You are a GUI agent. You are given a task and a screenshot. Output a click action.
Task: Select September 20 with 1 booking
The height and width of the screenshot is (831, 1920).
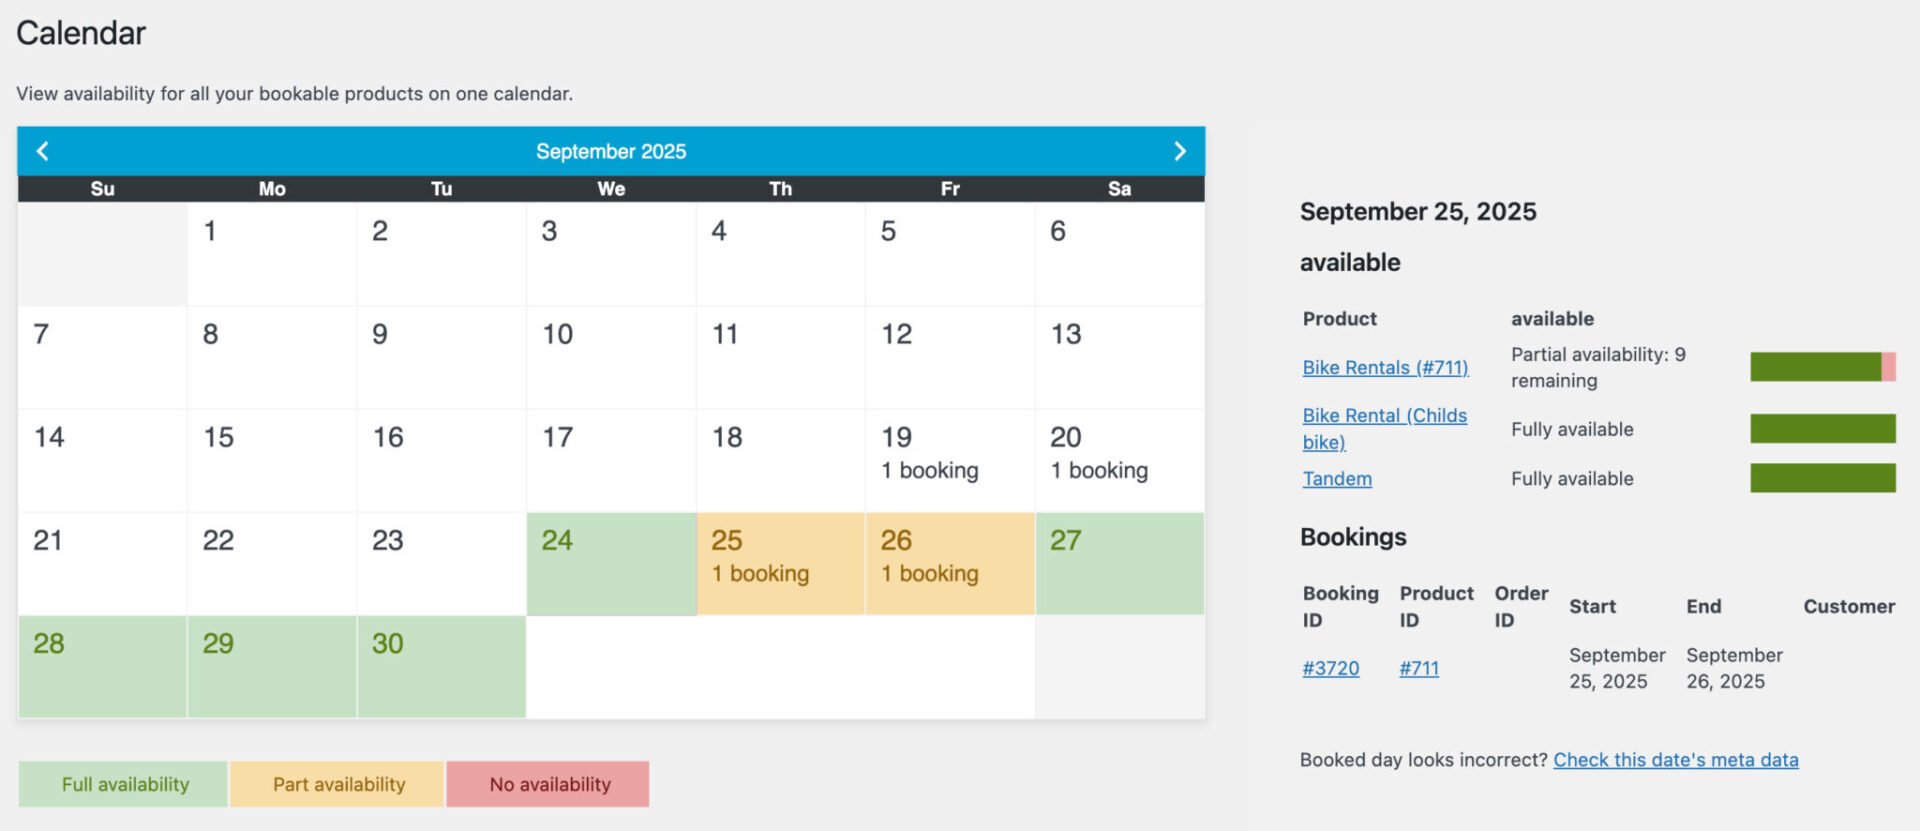[1120, 461]
